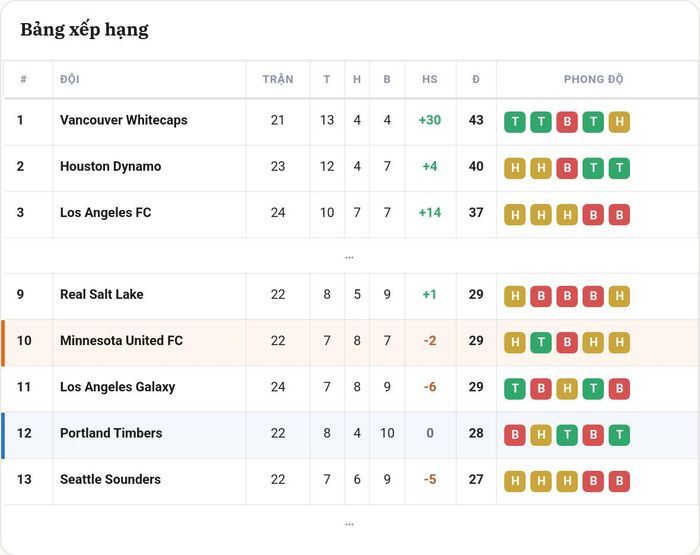
Task: Open Portland Timbers team page
Action: click(x=111, y=433)
